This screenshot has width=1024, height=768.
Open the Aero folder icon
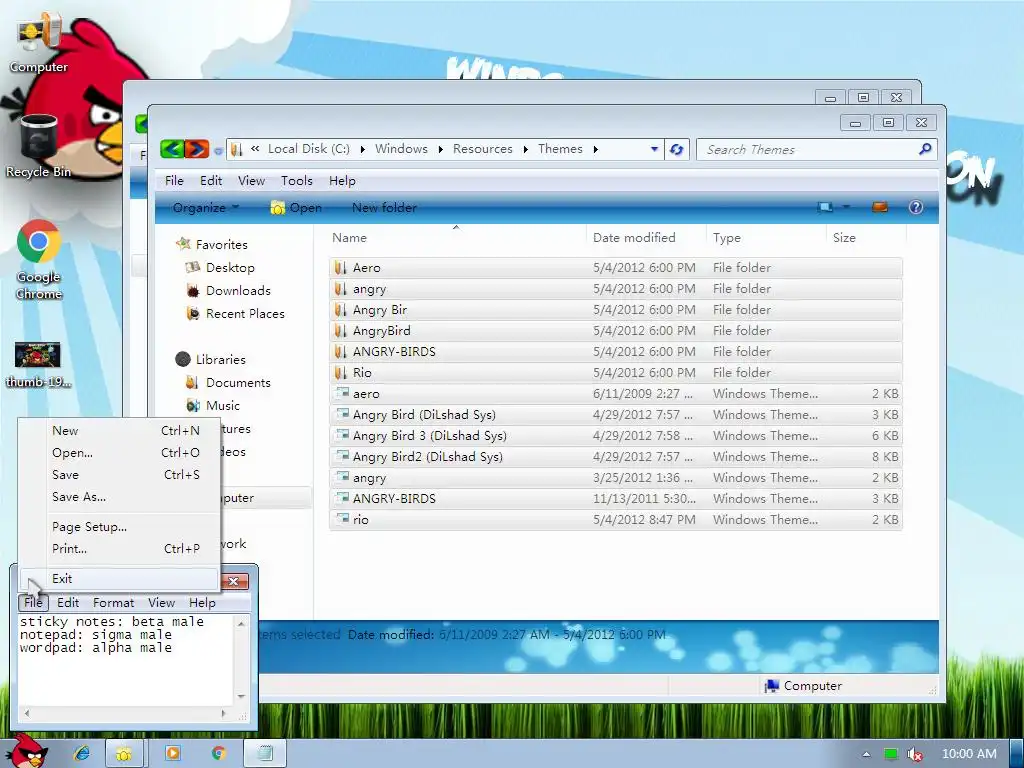(340, 268)
